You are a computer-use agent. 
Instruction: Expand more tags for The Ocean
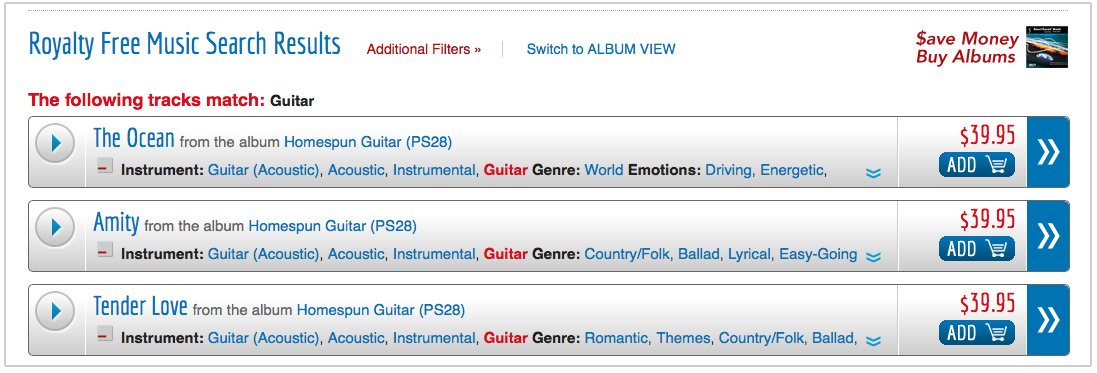coord(873,174)
